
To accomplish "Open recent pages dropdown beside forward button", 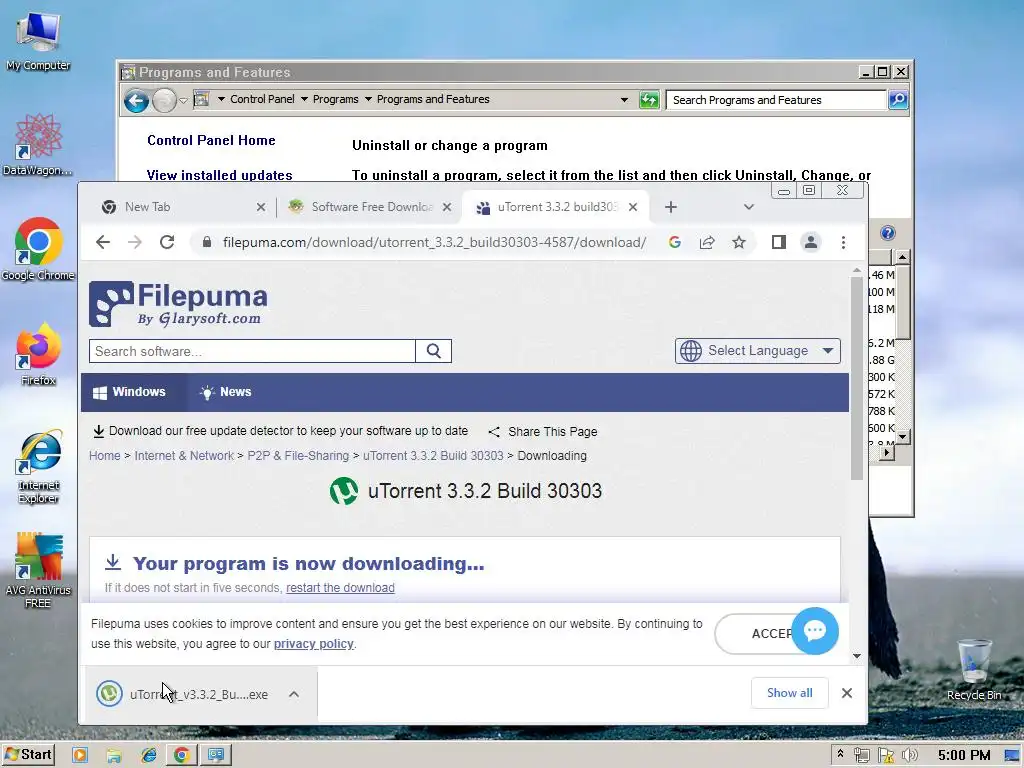I will (183, 101).
